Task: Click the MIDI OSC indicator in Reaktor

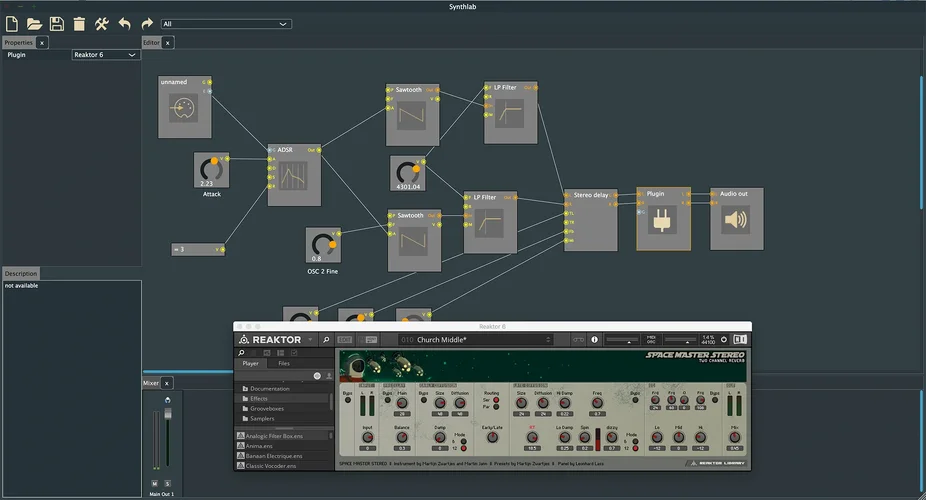Action: (651, 339)
